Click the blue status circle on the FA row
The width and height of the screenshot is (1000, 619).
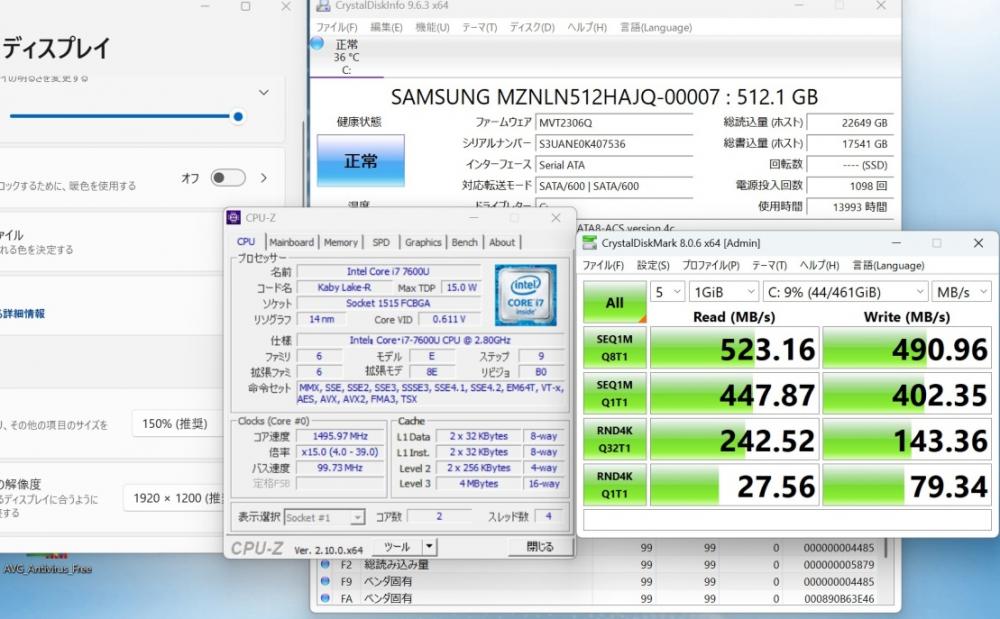tap(325, 598)
